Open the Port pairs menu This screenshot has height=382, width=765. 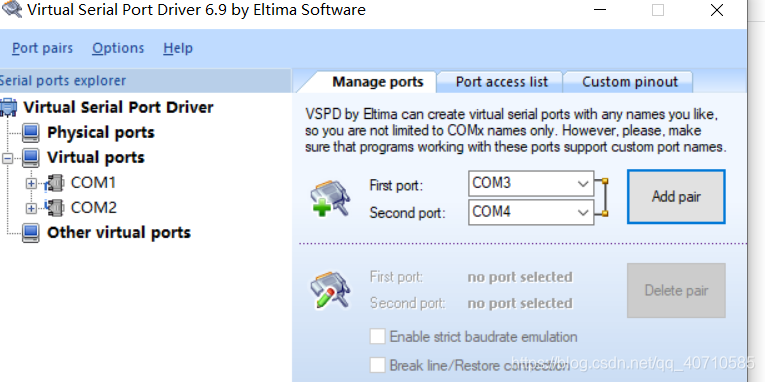click(x=42, y=48)
